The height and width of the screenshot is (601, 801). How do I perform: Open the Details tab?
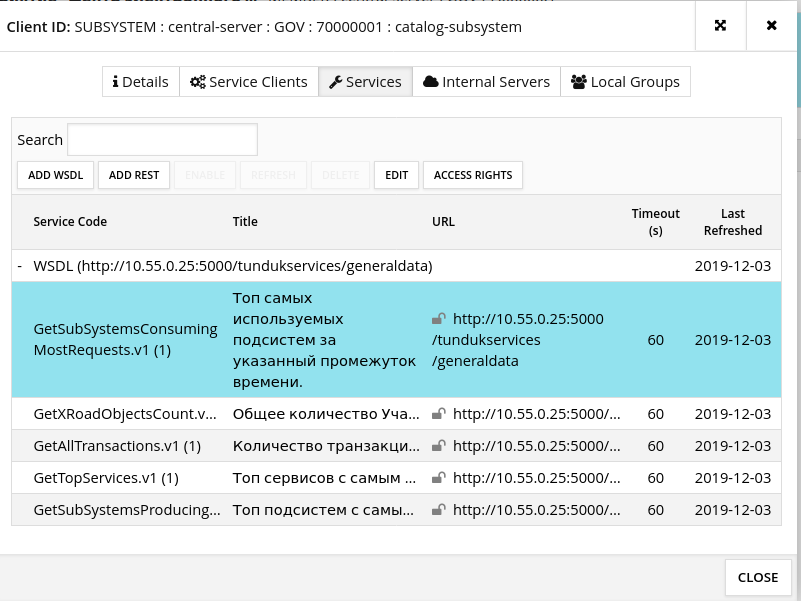(x=141, y=82)
